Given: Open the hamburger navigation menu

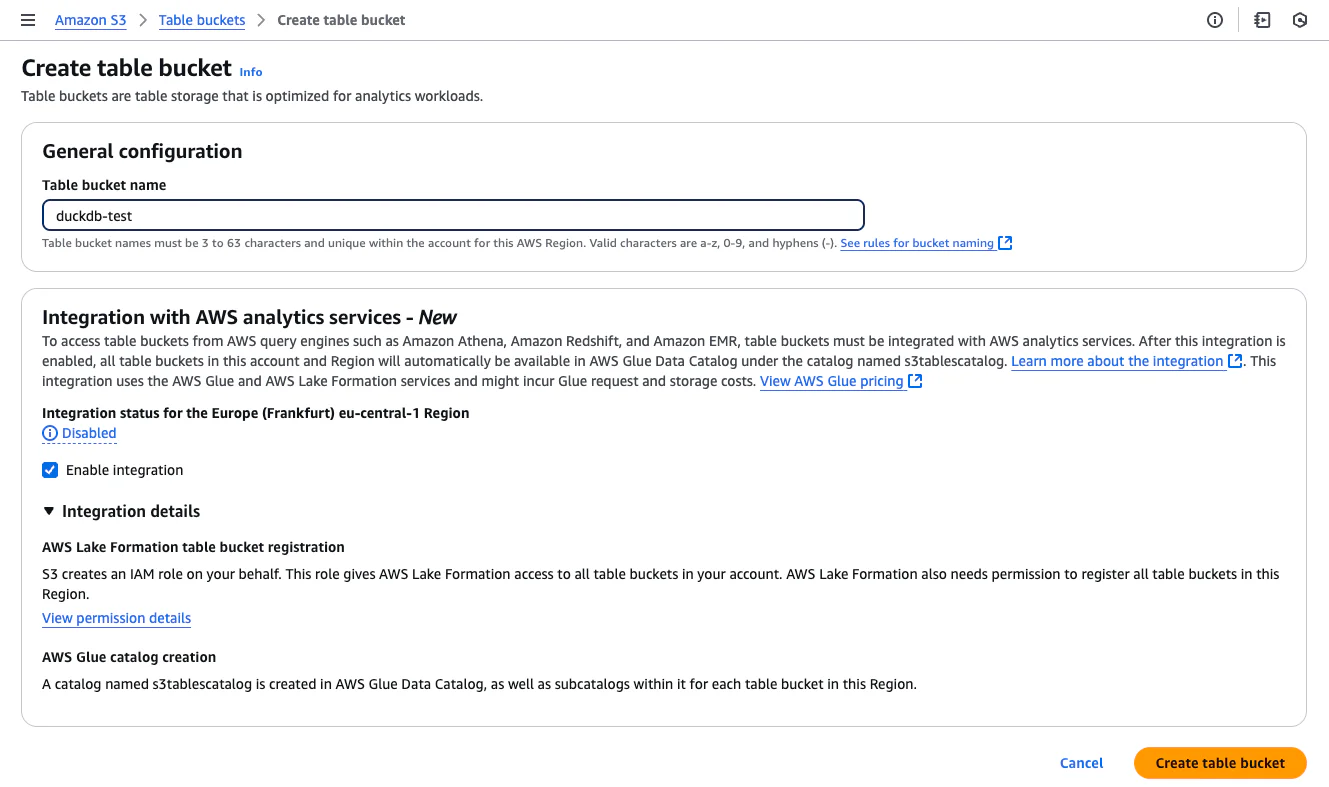Looking at the screenshot, I should [28, 20].
